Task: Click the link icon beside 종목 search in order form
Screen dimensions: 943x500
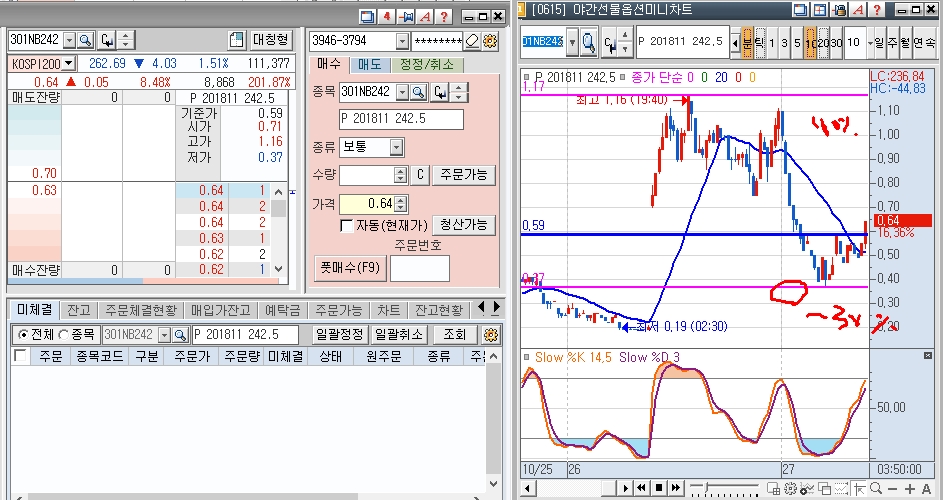Action: [440, 92]
